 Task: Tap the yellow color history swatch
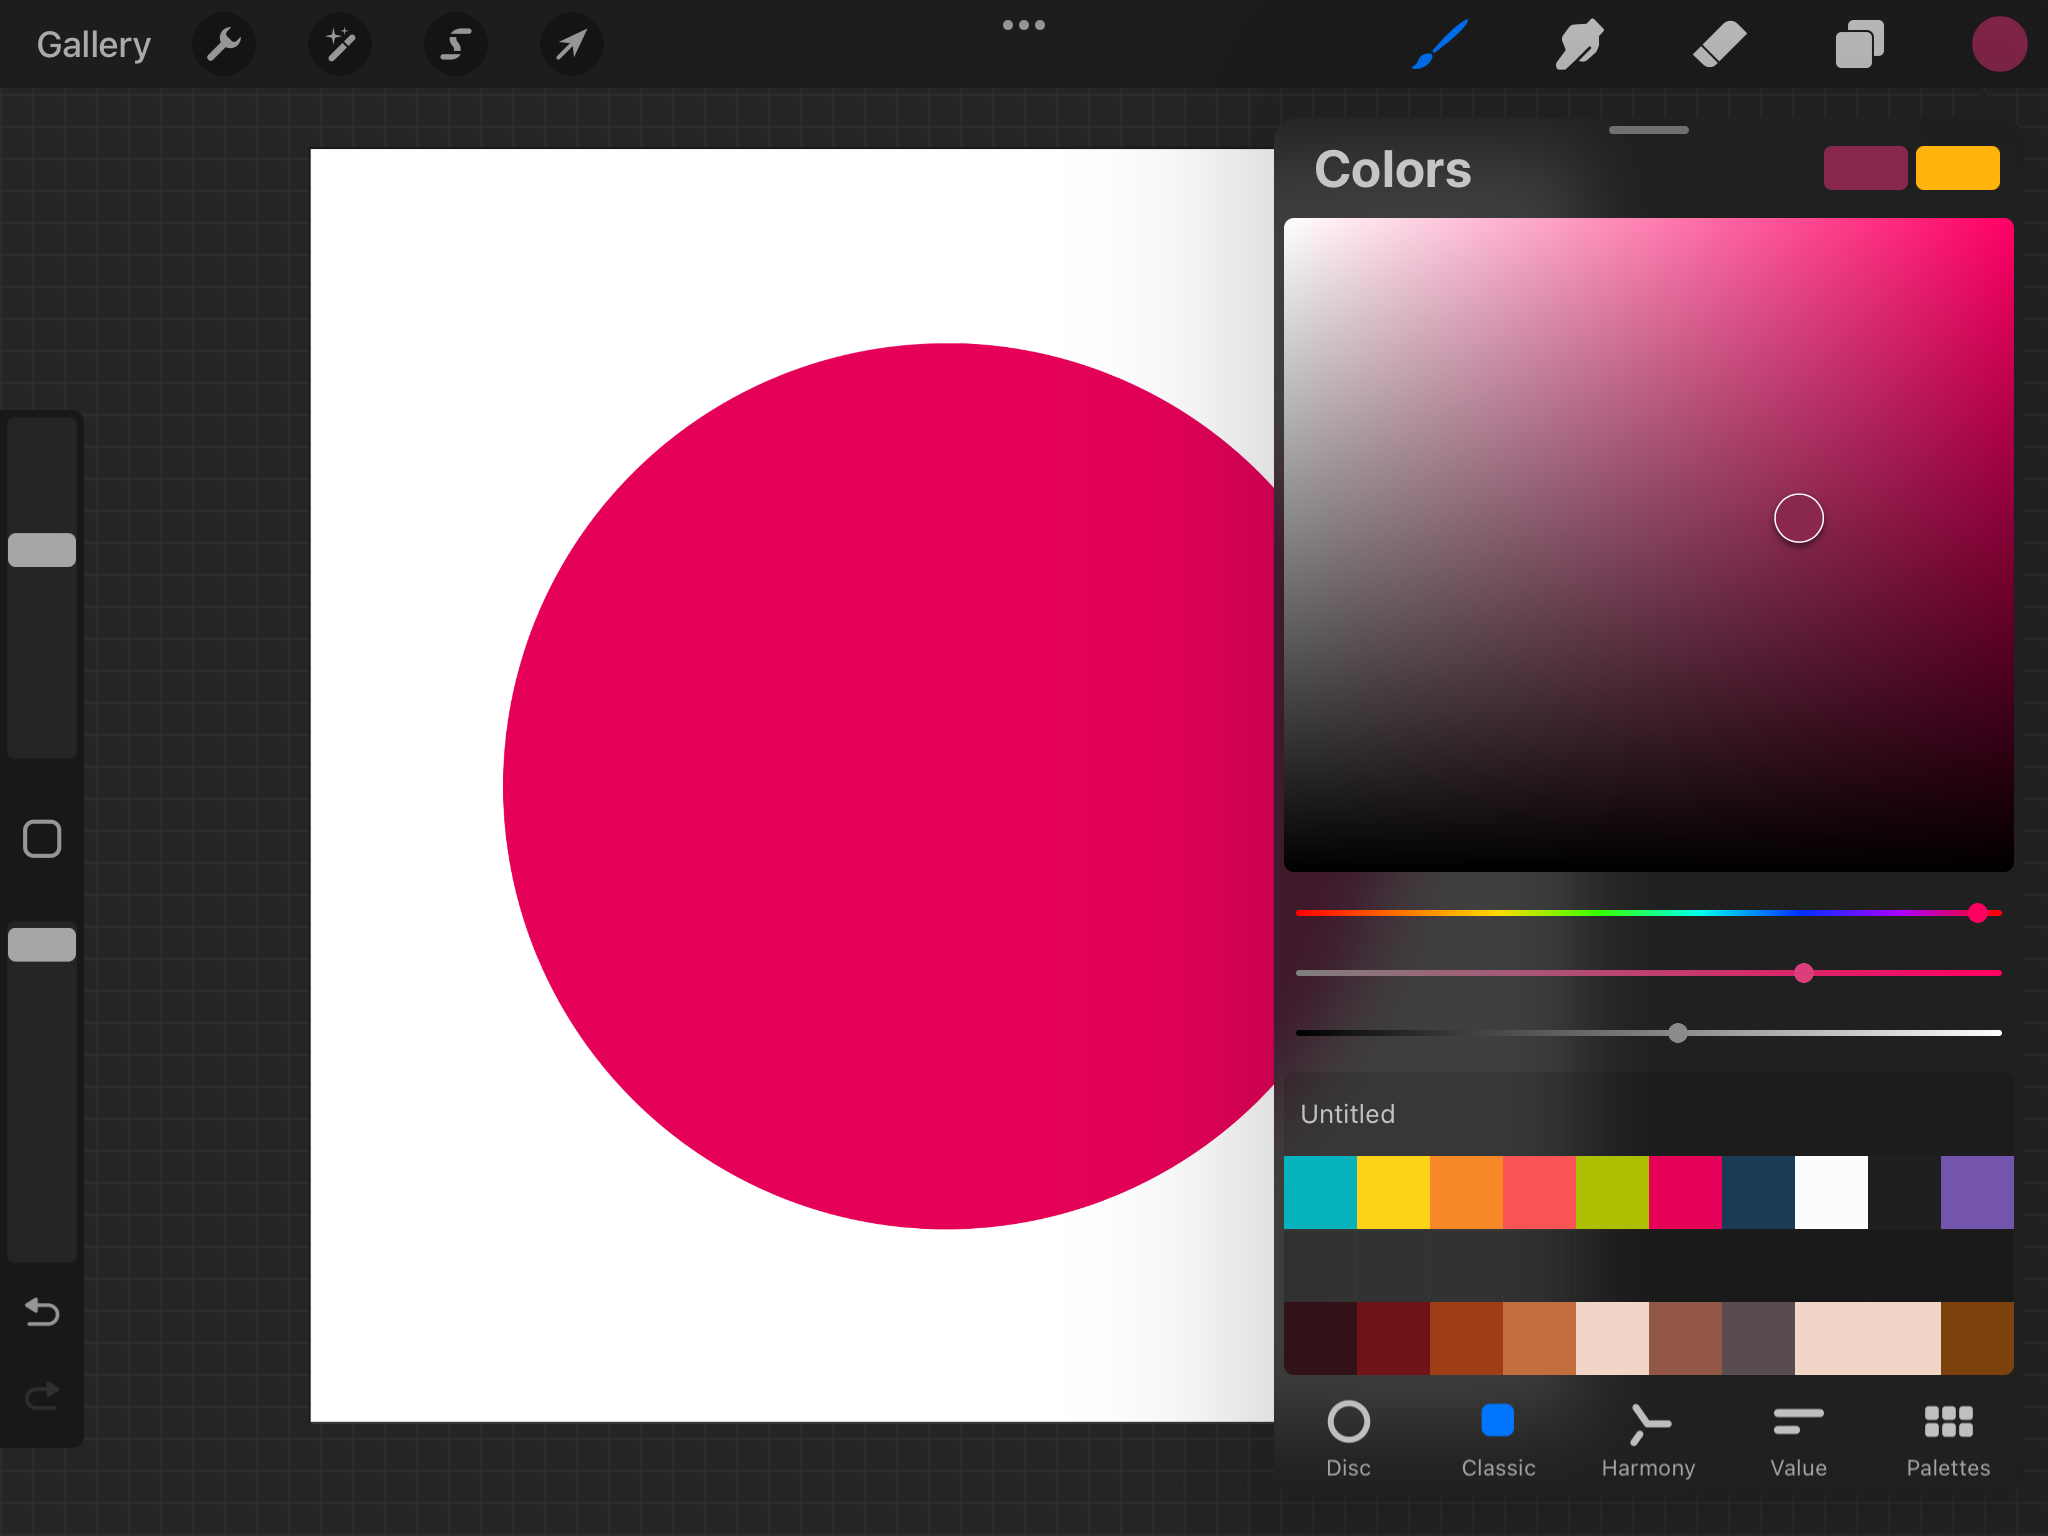[1956, 168]
